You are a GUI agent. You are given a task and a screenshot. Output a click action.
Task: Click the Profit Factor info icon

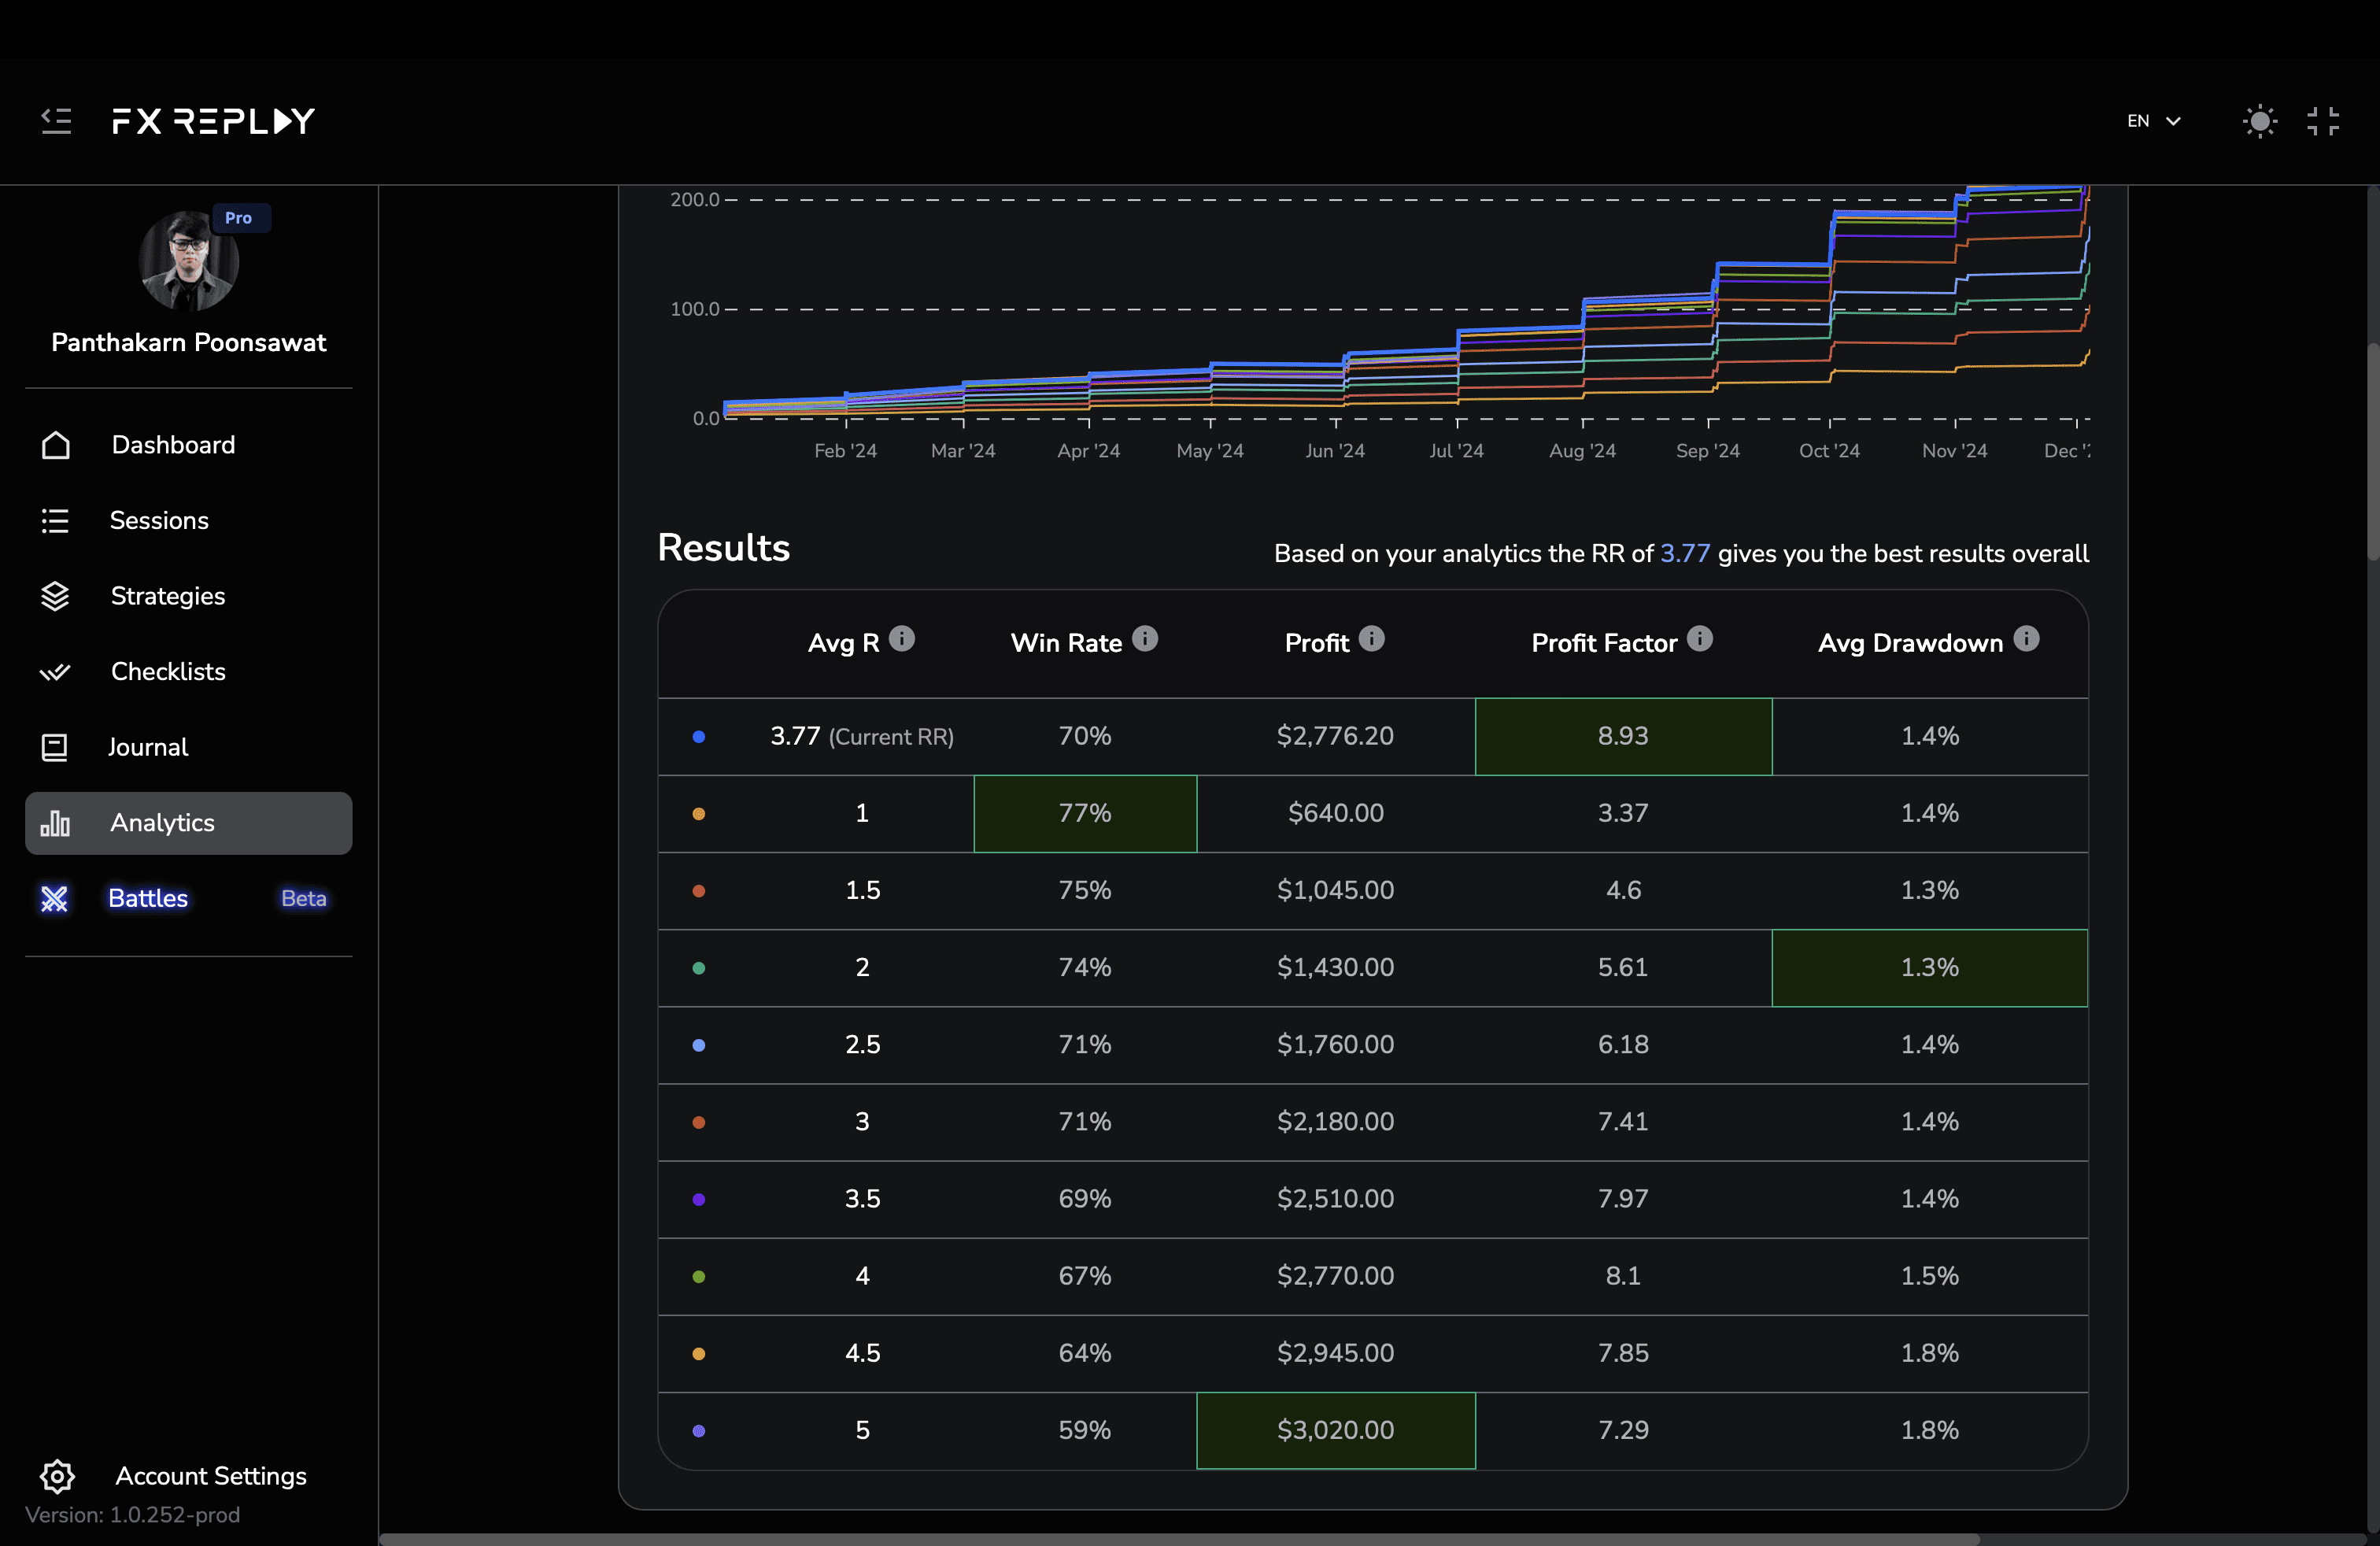pos(1700,638)
